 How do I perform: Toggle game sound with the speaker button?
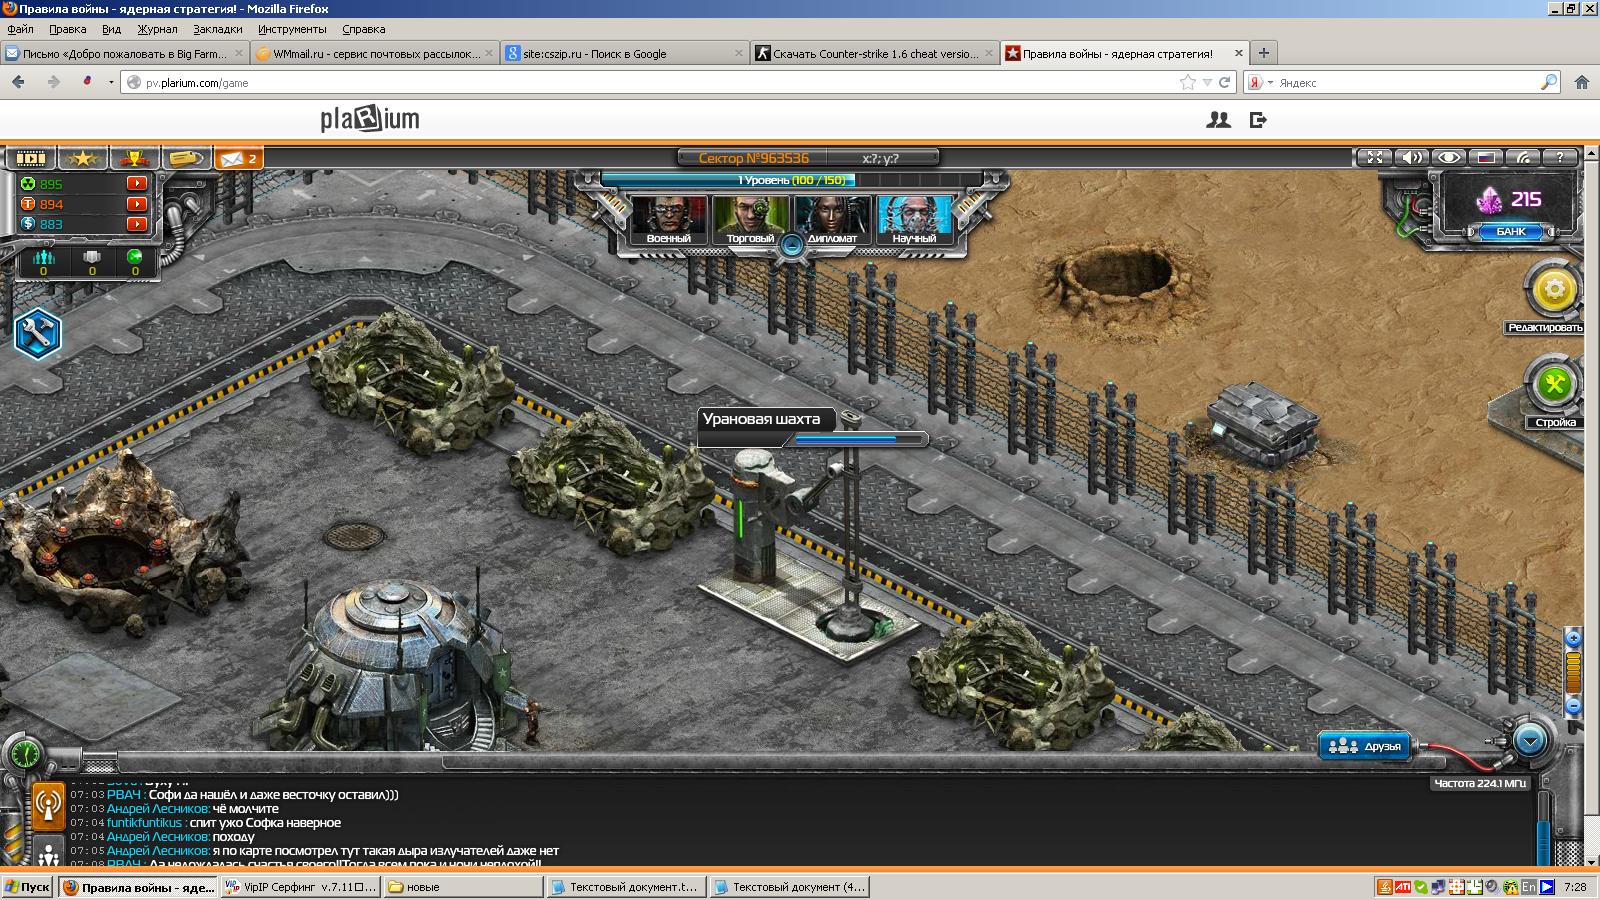(1412, 157)
